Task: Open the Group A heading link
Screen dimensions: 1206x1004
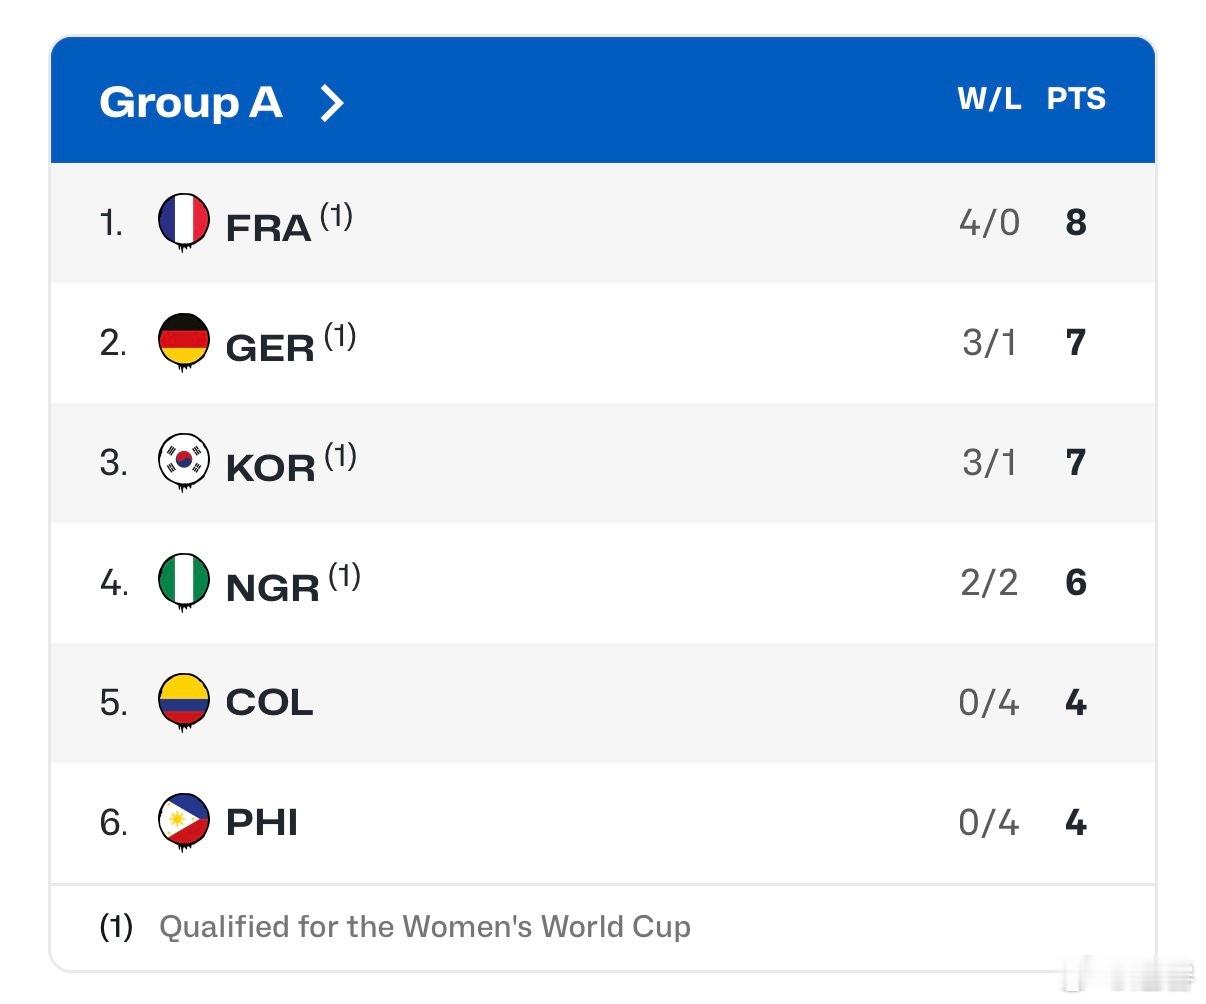Action: point(190,102)
